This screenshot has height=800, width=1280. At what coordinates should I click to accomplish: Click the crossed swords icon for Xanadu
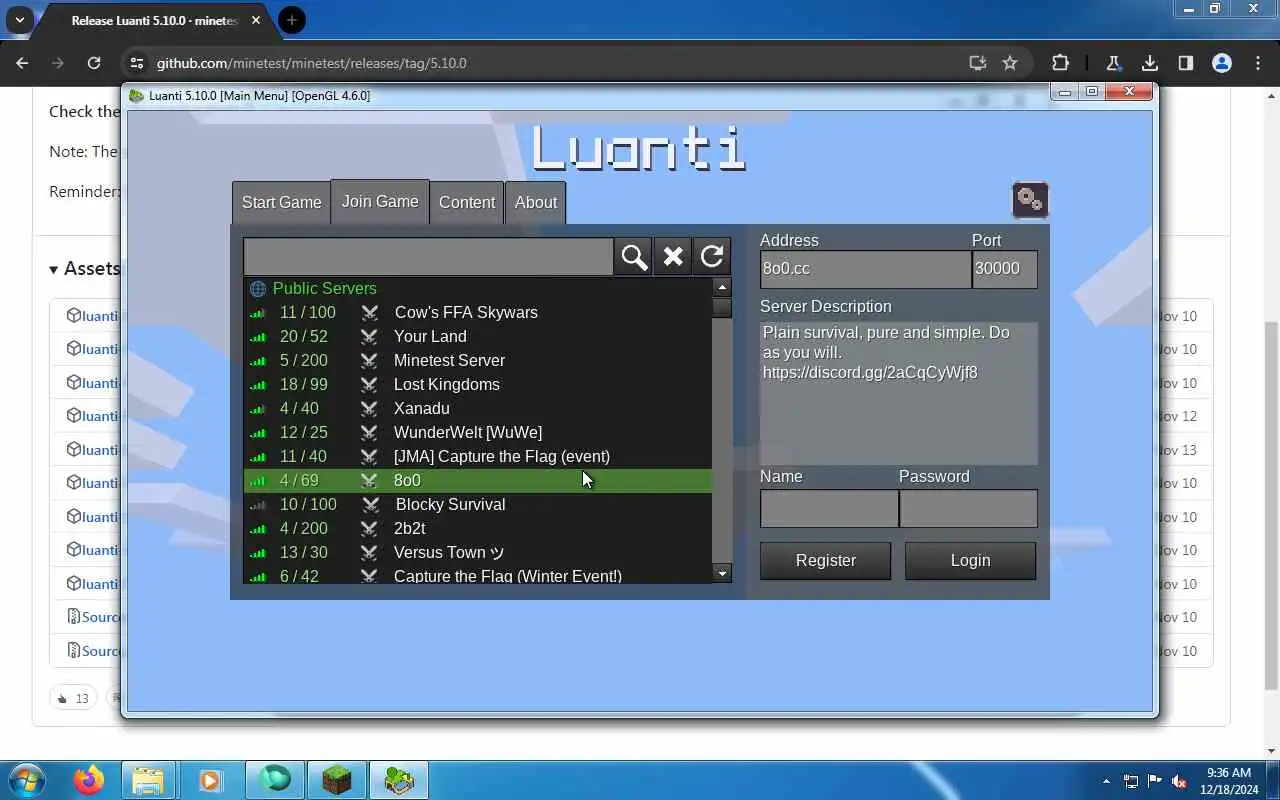370,409
